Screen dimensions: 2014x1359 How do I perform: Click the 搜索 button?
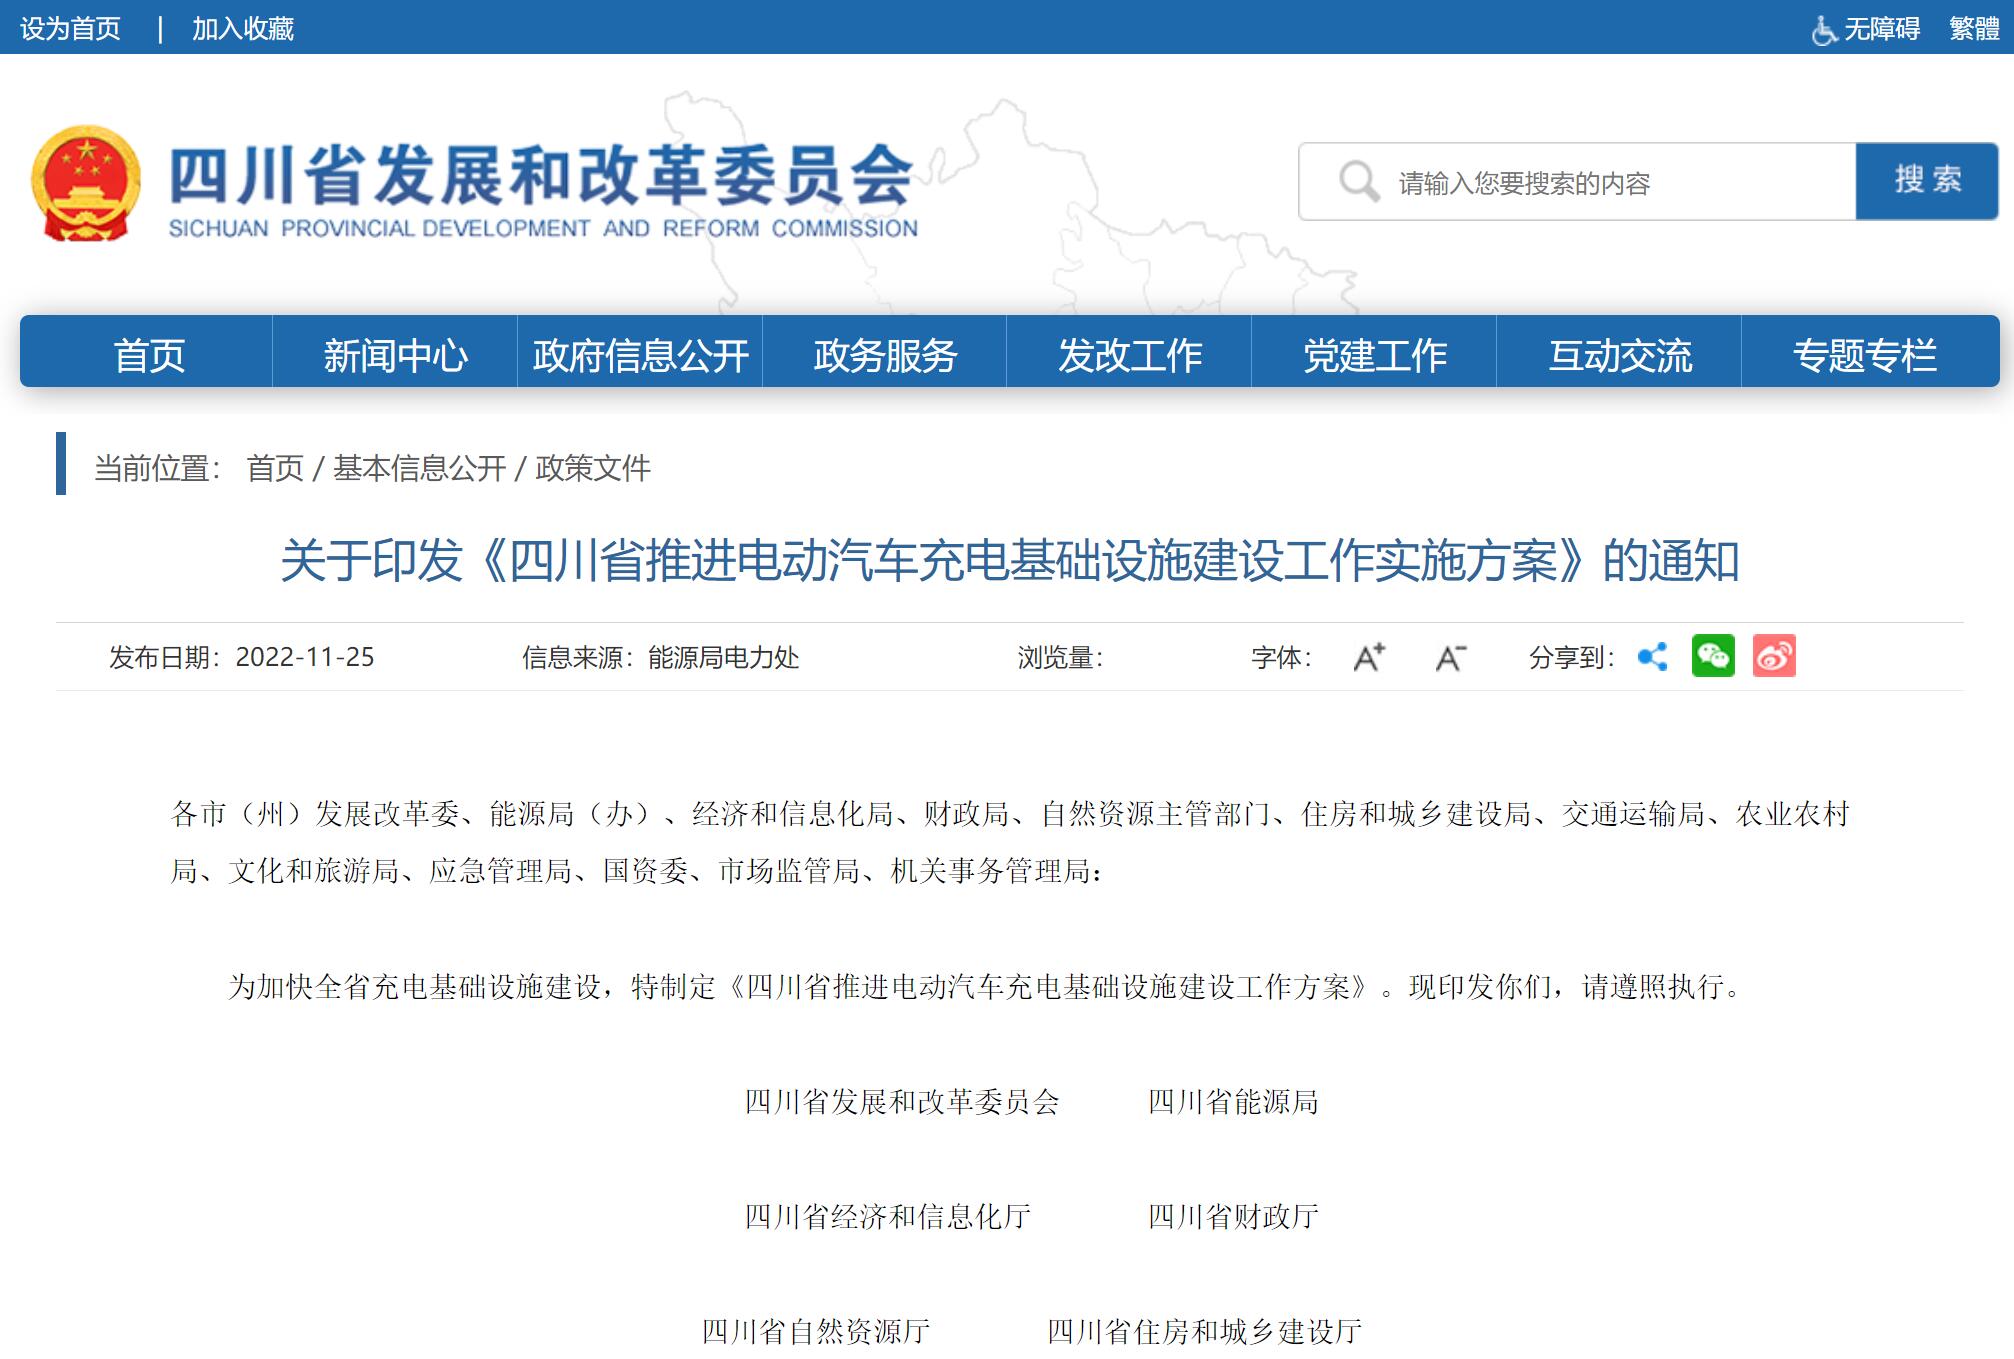click(1927, 181)
